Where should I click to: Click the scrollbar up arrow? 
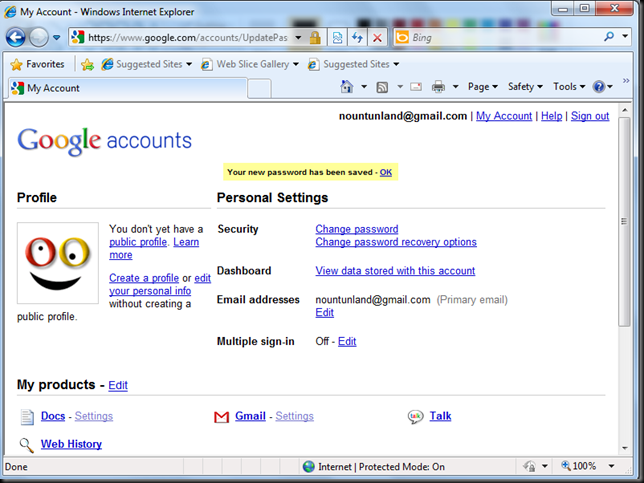coord(624,110)
